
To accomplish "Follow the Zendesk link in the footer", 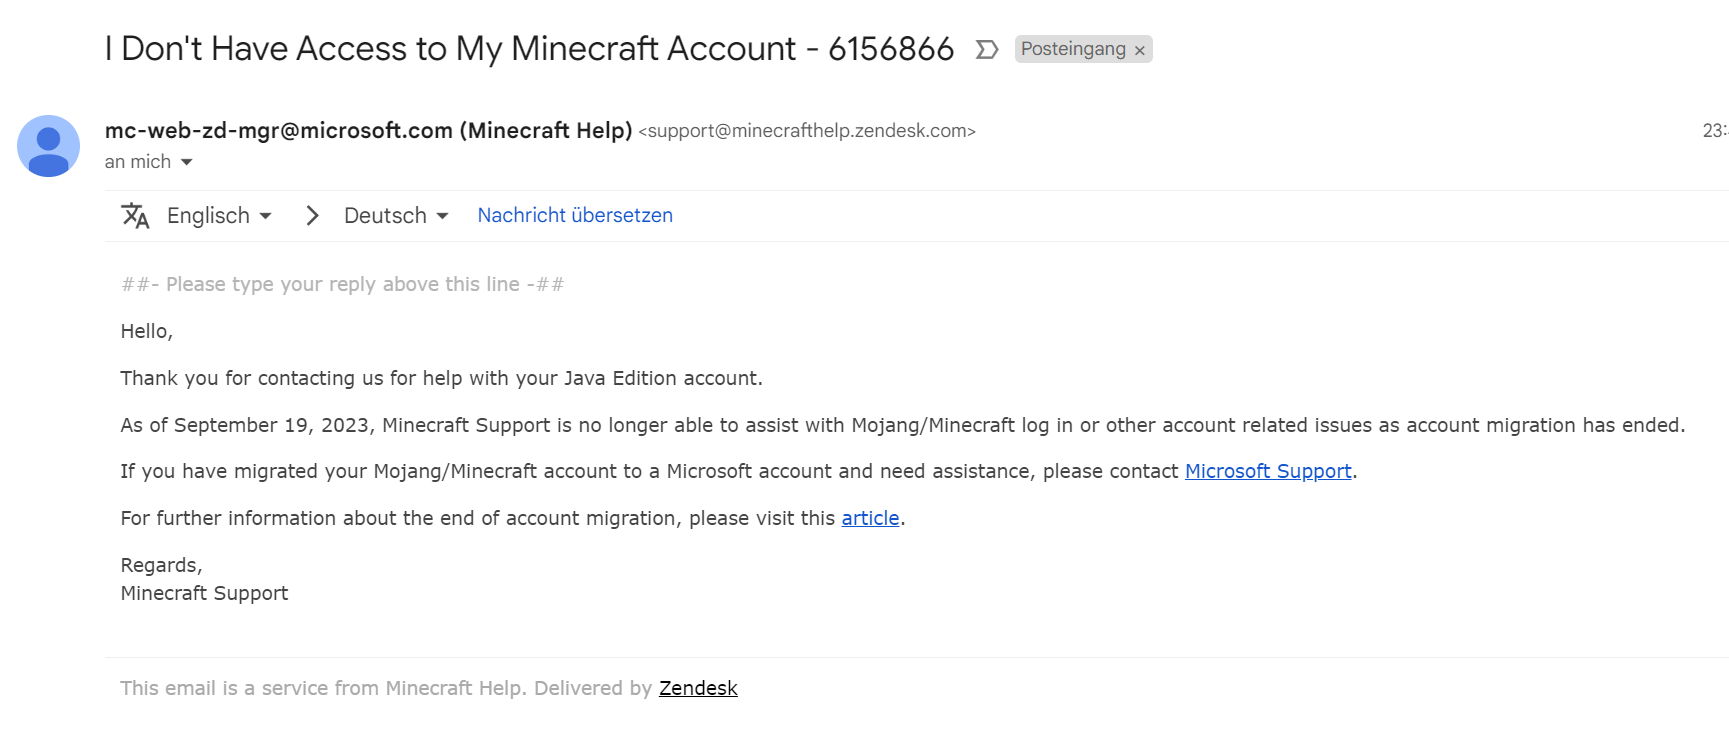I will pyautogui.click(x=698, y=688).
